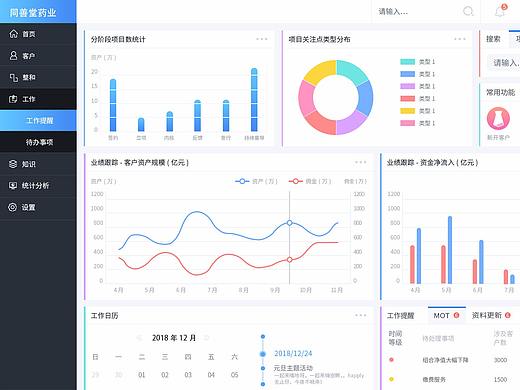Click the 2018/12/24 timeline entry

tap(293, 354)
